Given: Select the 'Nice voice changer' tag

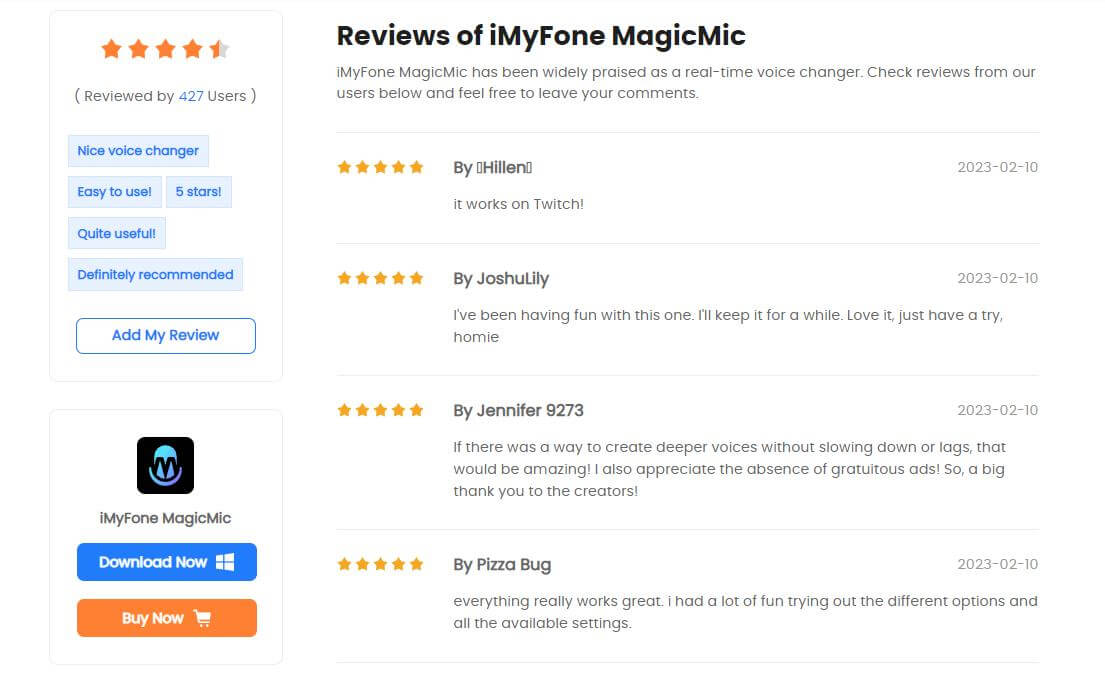Looking at the screenshot, I should pos(138,151).
